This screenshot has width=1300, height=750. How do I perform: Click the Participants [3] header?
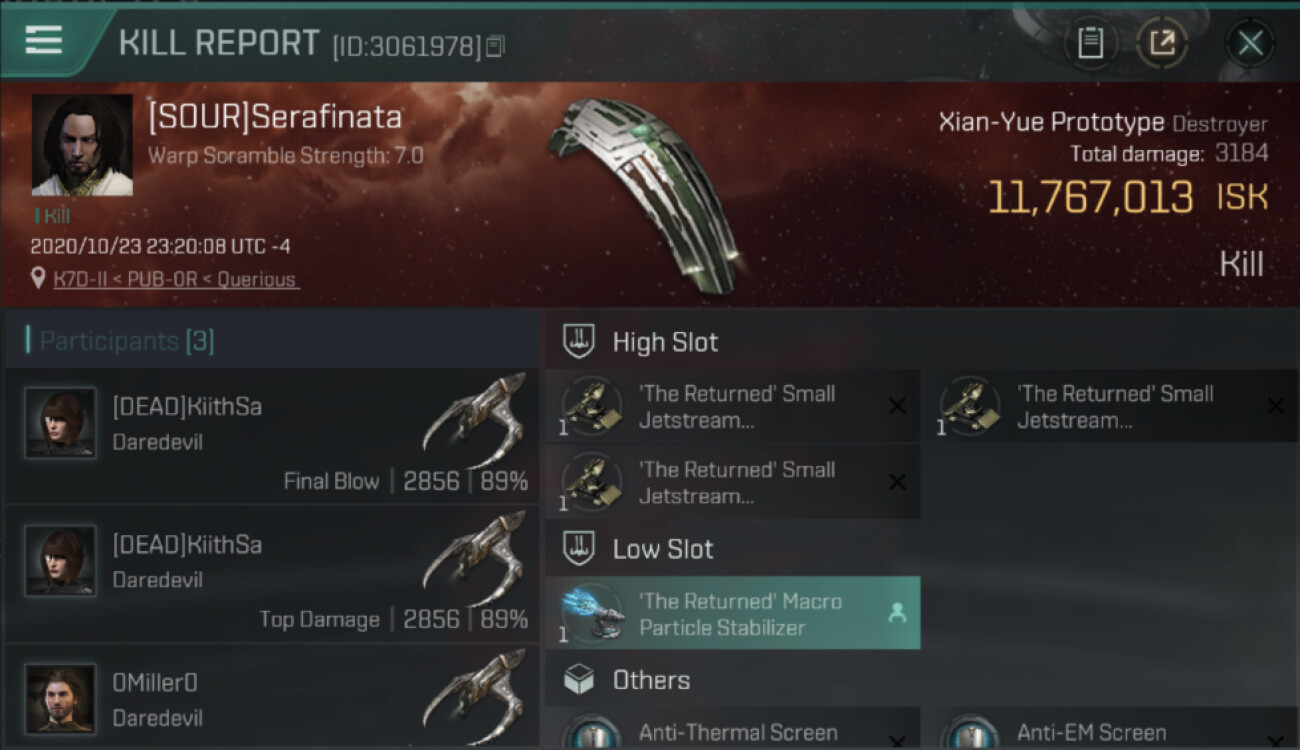[126, 341]
